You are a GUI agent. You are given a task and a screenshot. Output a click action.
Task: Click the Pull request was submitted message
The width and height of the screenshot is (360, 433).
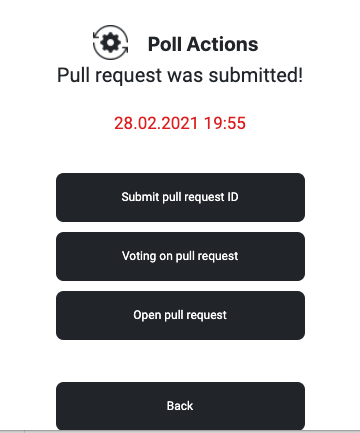pos(180,75)
